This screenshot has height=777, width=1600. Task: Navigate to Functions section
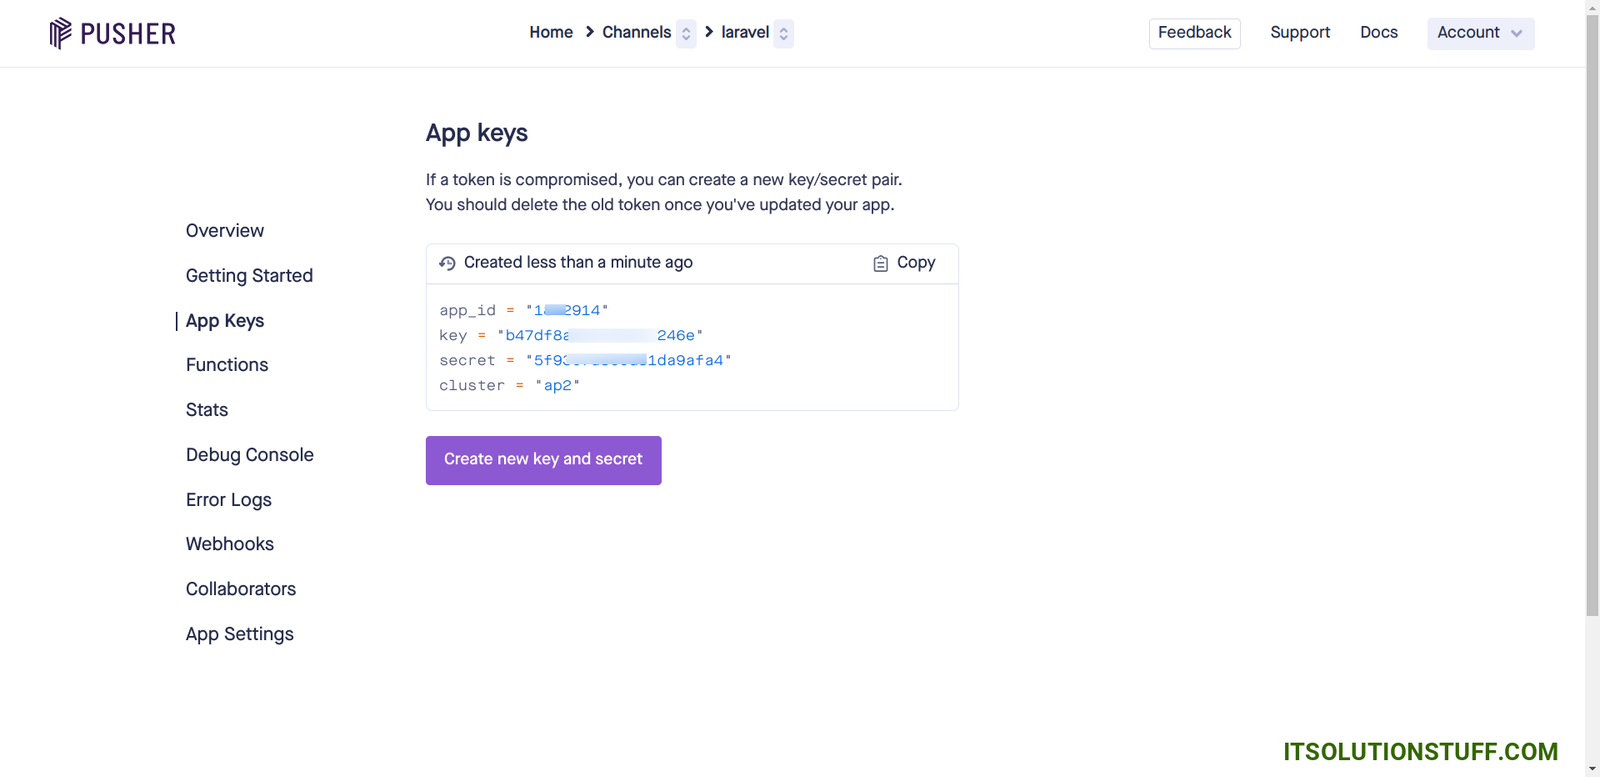(227, 365)
